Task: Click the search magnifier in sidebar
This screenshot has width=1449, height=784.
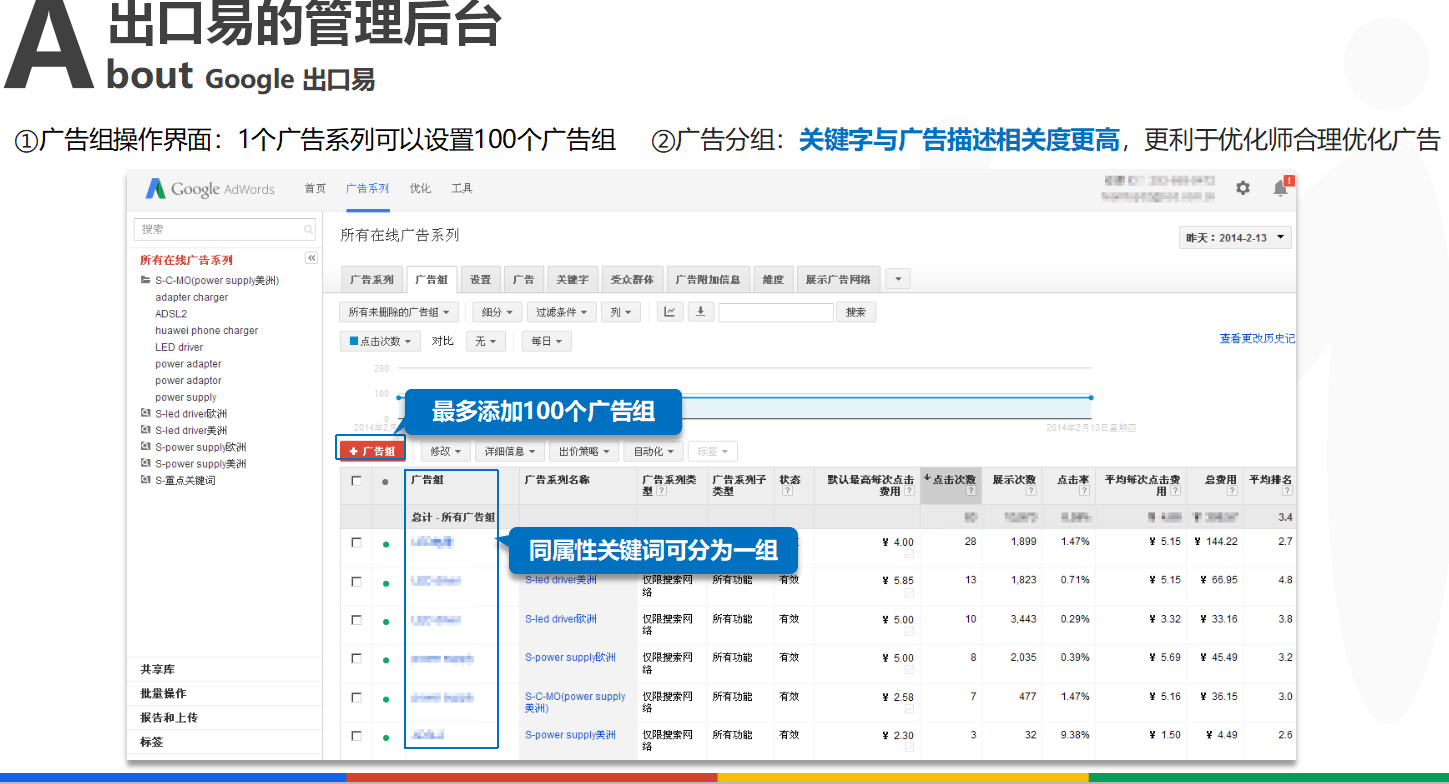Action: 308,230
